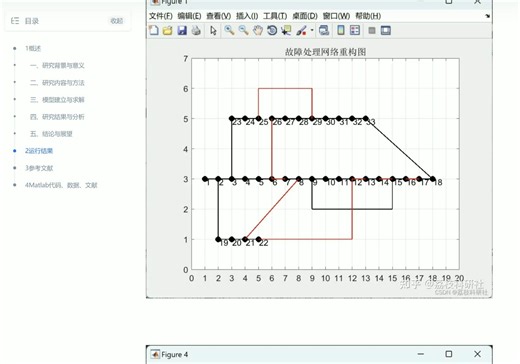Select the Edit Plot arrow tool

[x=213, y=31]
